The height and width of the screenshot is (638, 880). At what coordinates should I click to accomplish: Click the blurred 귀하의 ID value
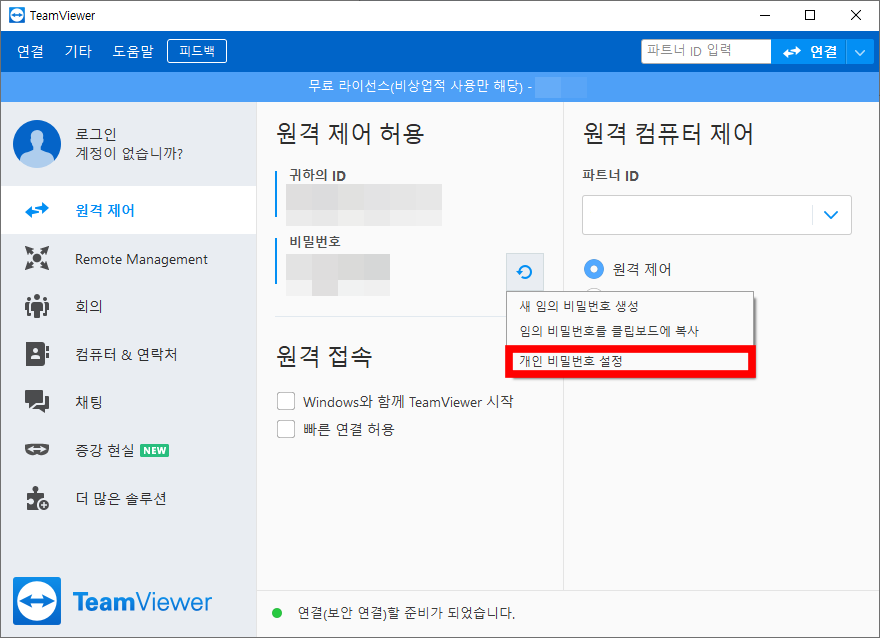tap(364, 205)
